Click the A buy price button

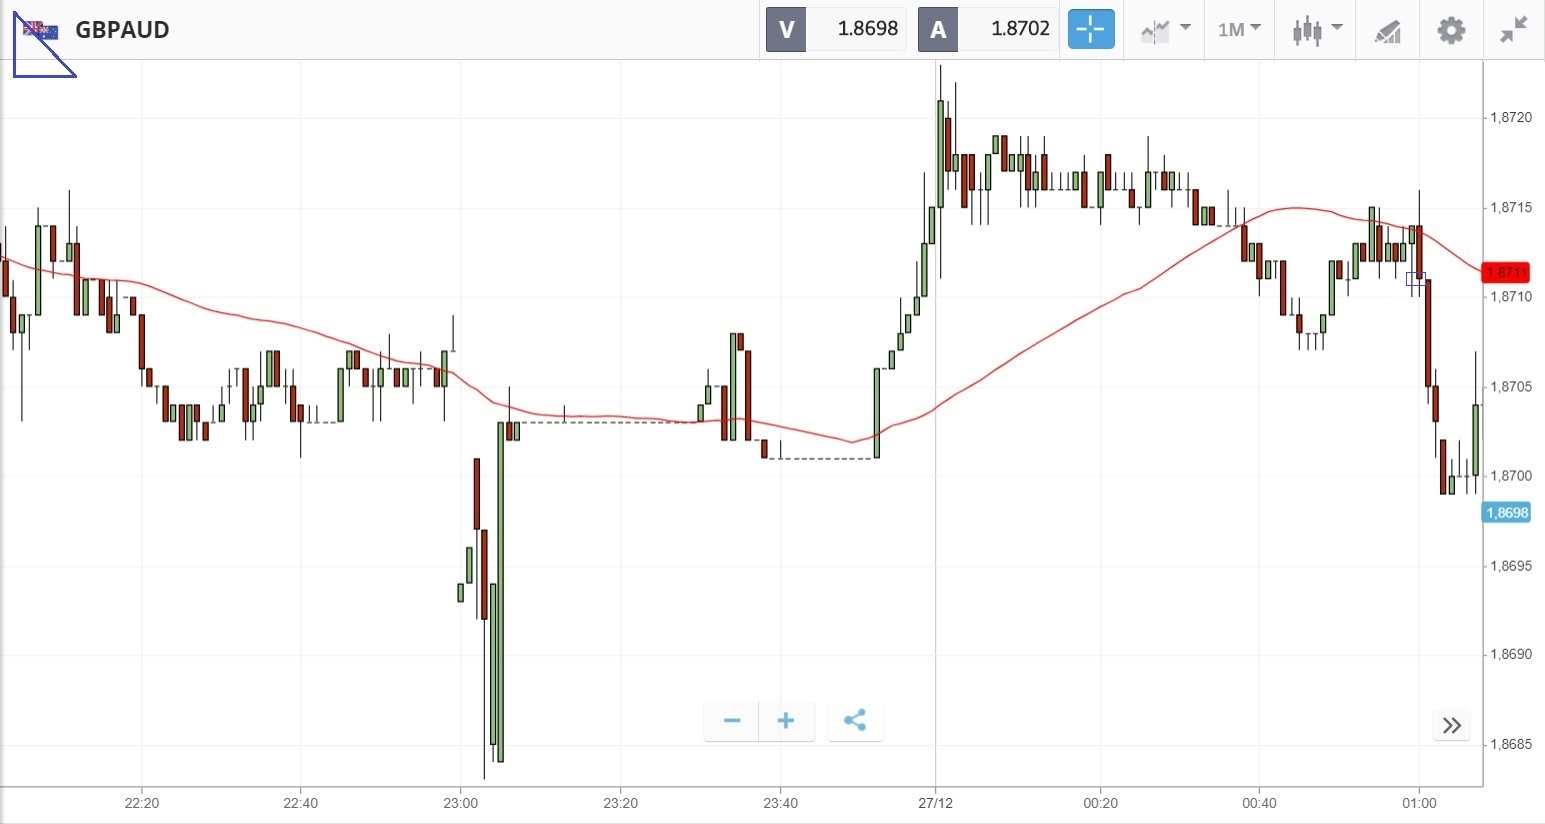coord(938,29)
